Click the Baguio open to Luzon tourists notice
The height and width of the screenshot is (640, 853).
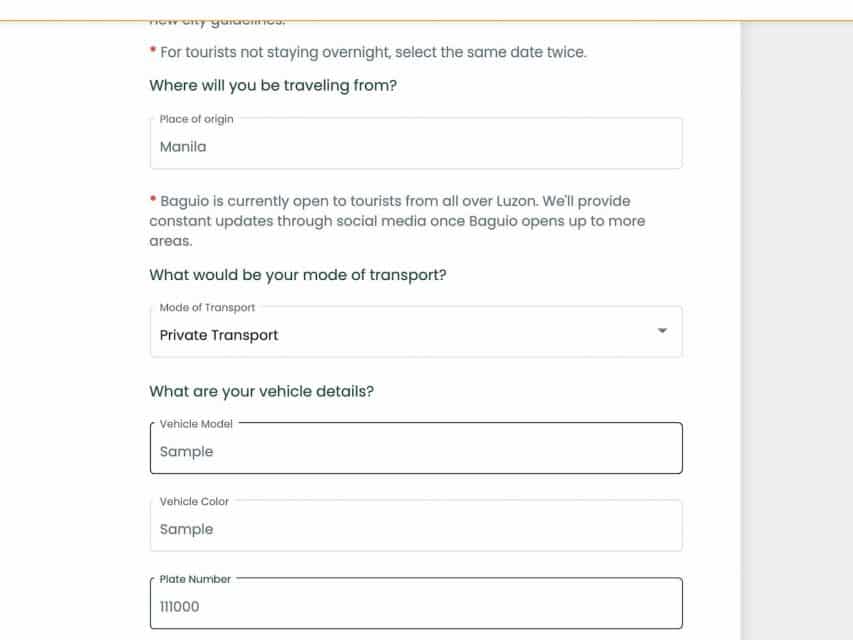click(x=397, y=221)
